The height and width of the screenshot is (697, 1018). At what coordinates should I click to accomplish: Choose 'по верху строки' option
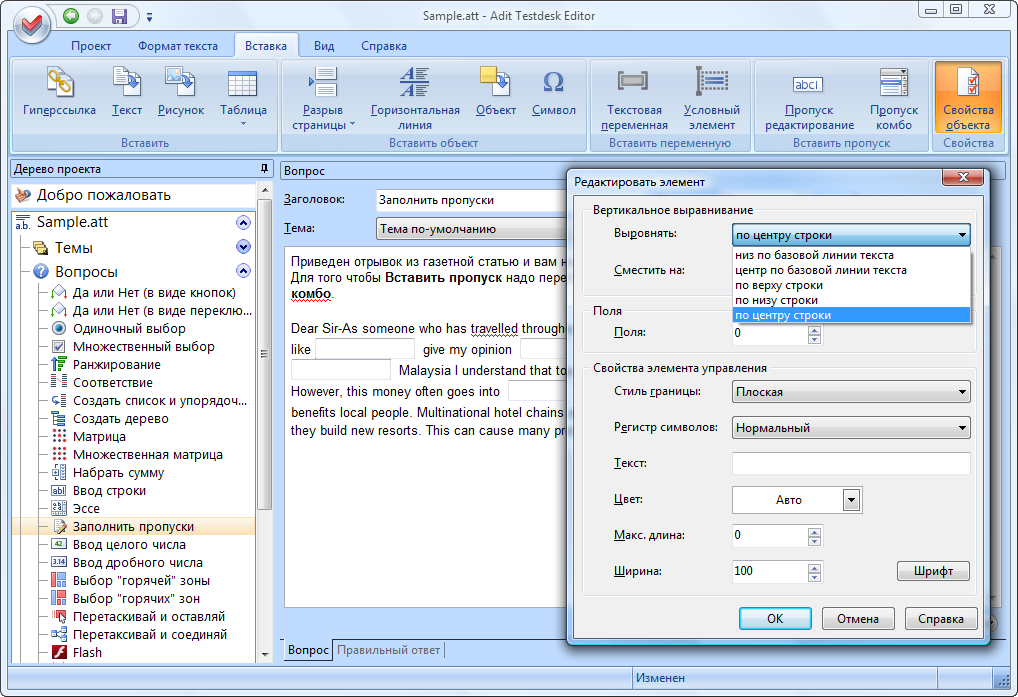851,285
